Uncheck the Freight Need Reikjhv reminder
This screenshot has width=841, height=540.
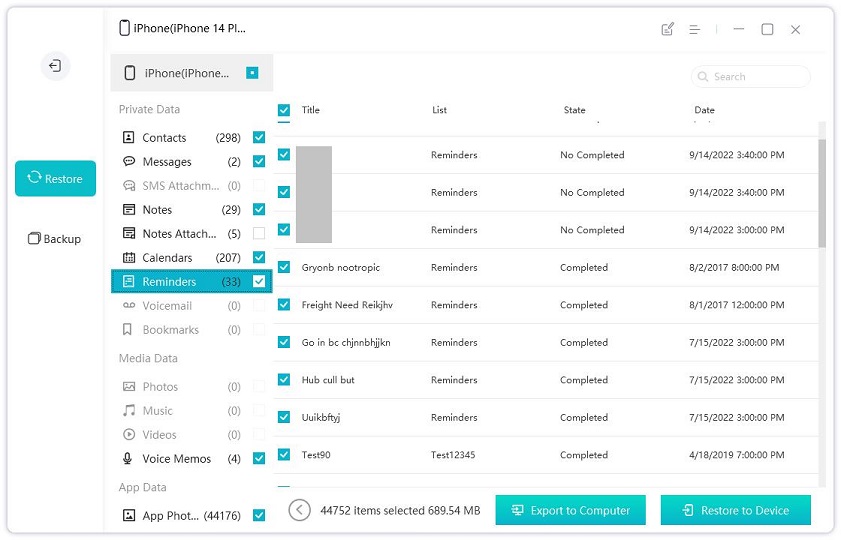pos(284,305)
